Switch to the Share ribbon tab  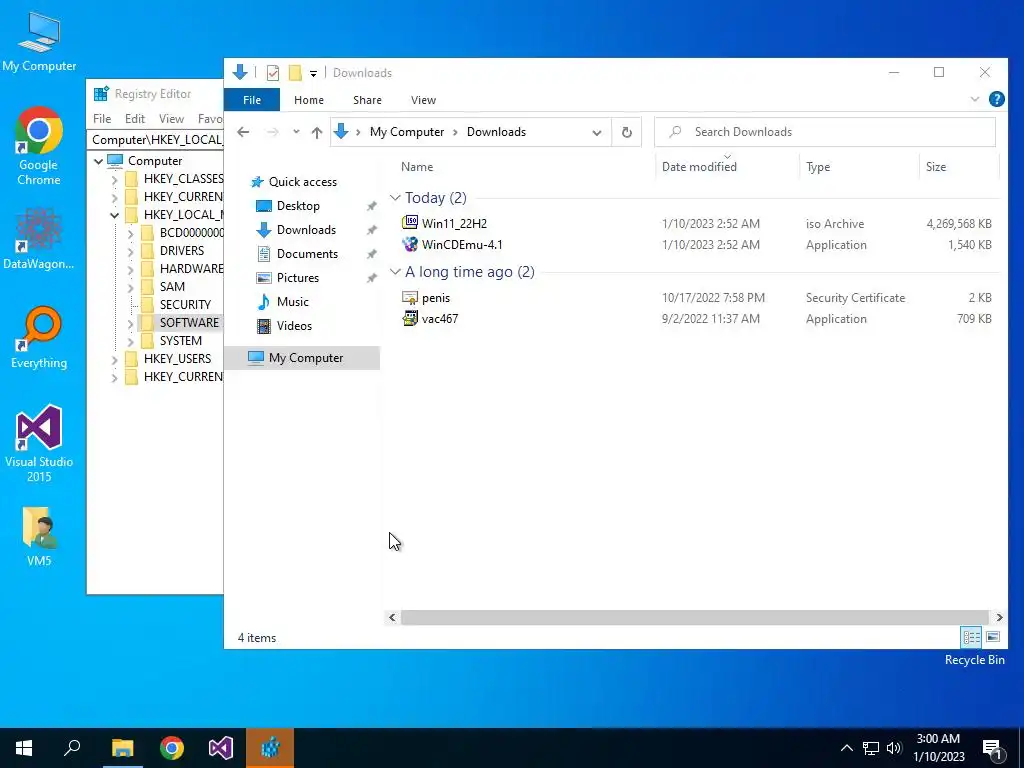pyautogui.click(x=367, y=100)
